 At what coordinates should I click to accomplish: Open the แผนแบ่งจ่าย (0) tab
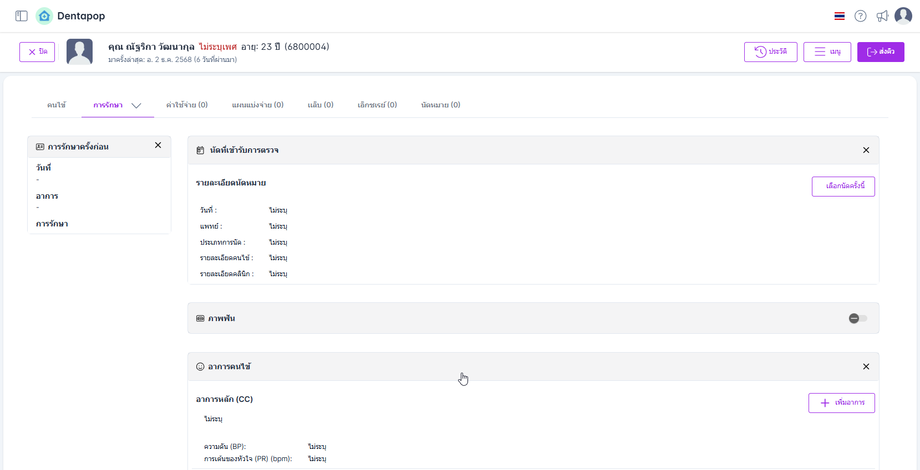[x=257, y=105]
